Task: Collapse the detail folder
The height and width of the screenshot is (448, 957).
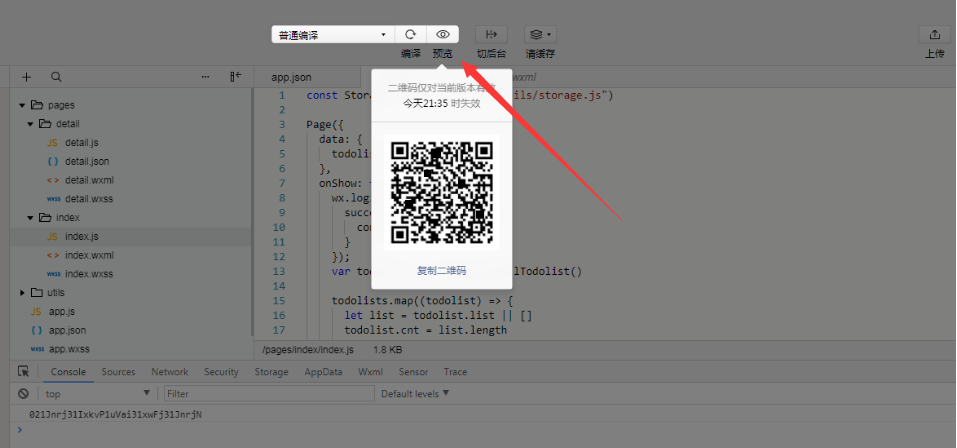Action: coord(31,124)
